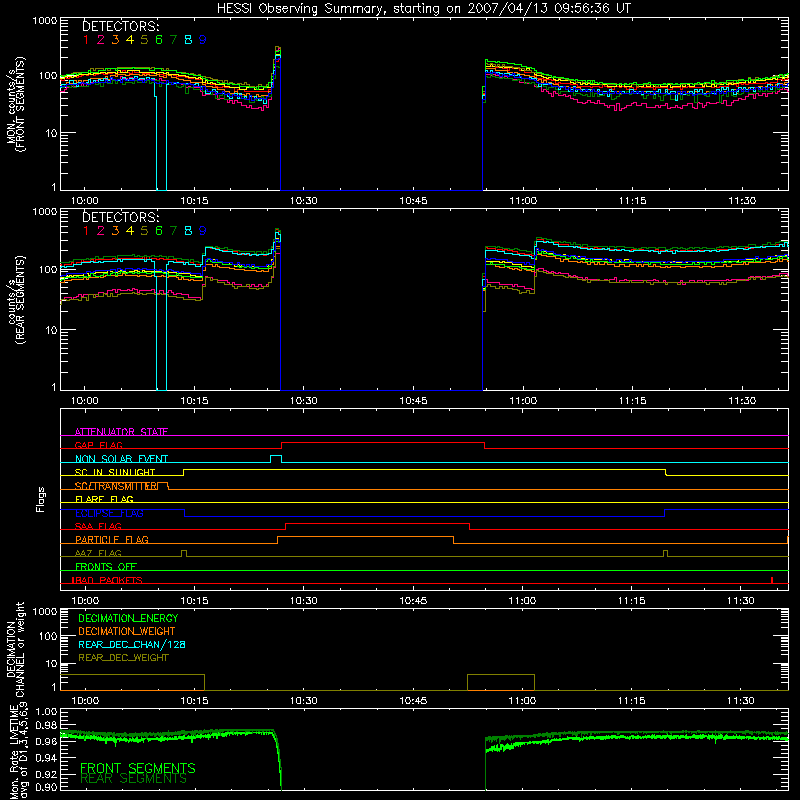
Task: Select yellow detector number 4 in front segments legend
Action: pyautogui.click(x=130, y=40)
